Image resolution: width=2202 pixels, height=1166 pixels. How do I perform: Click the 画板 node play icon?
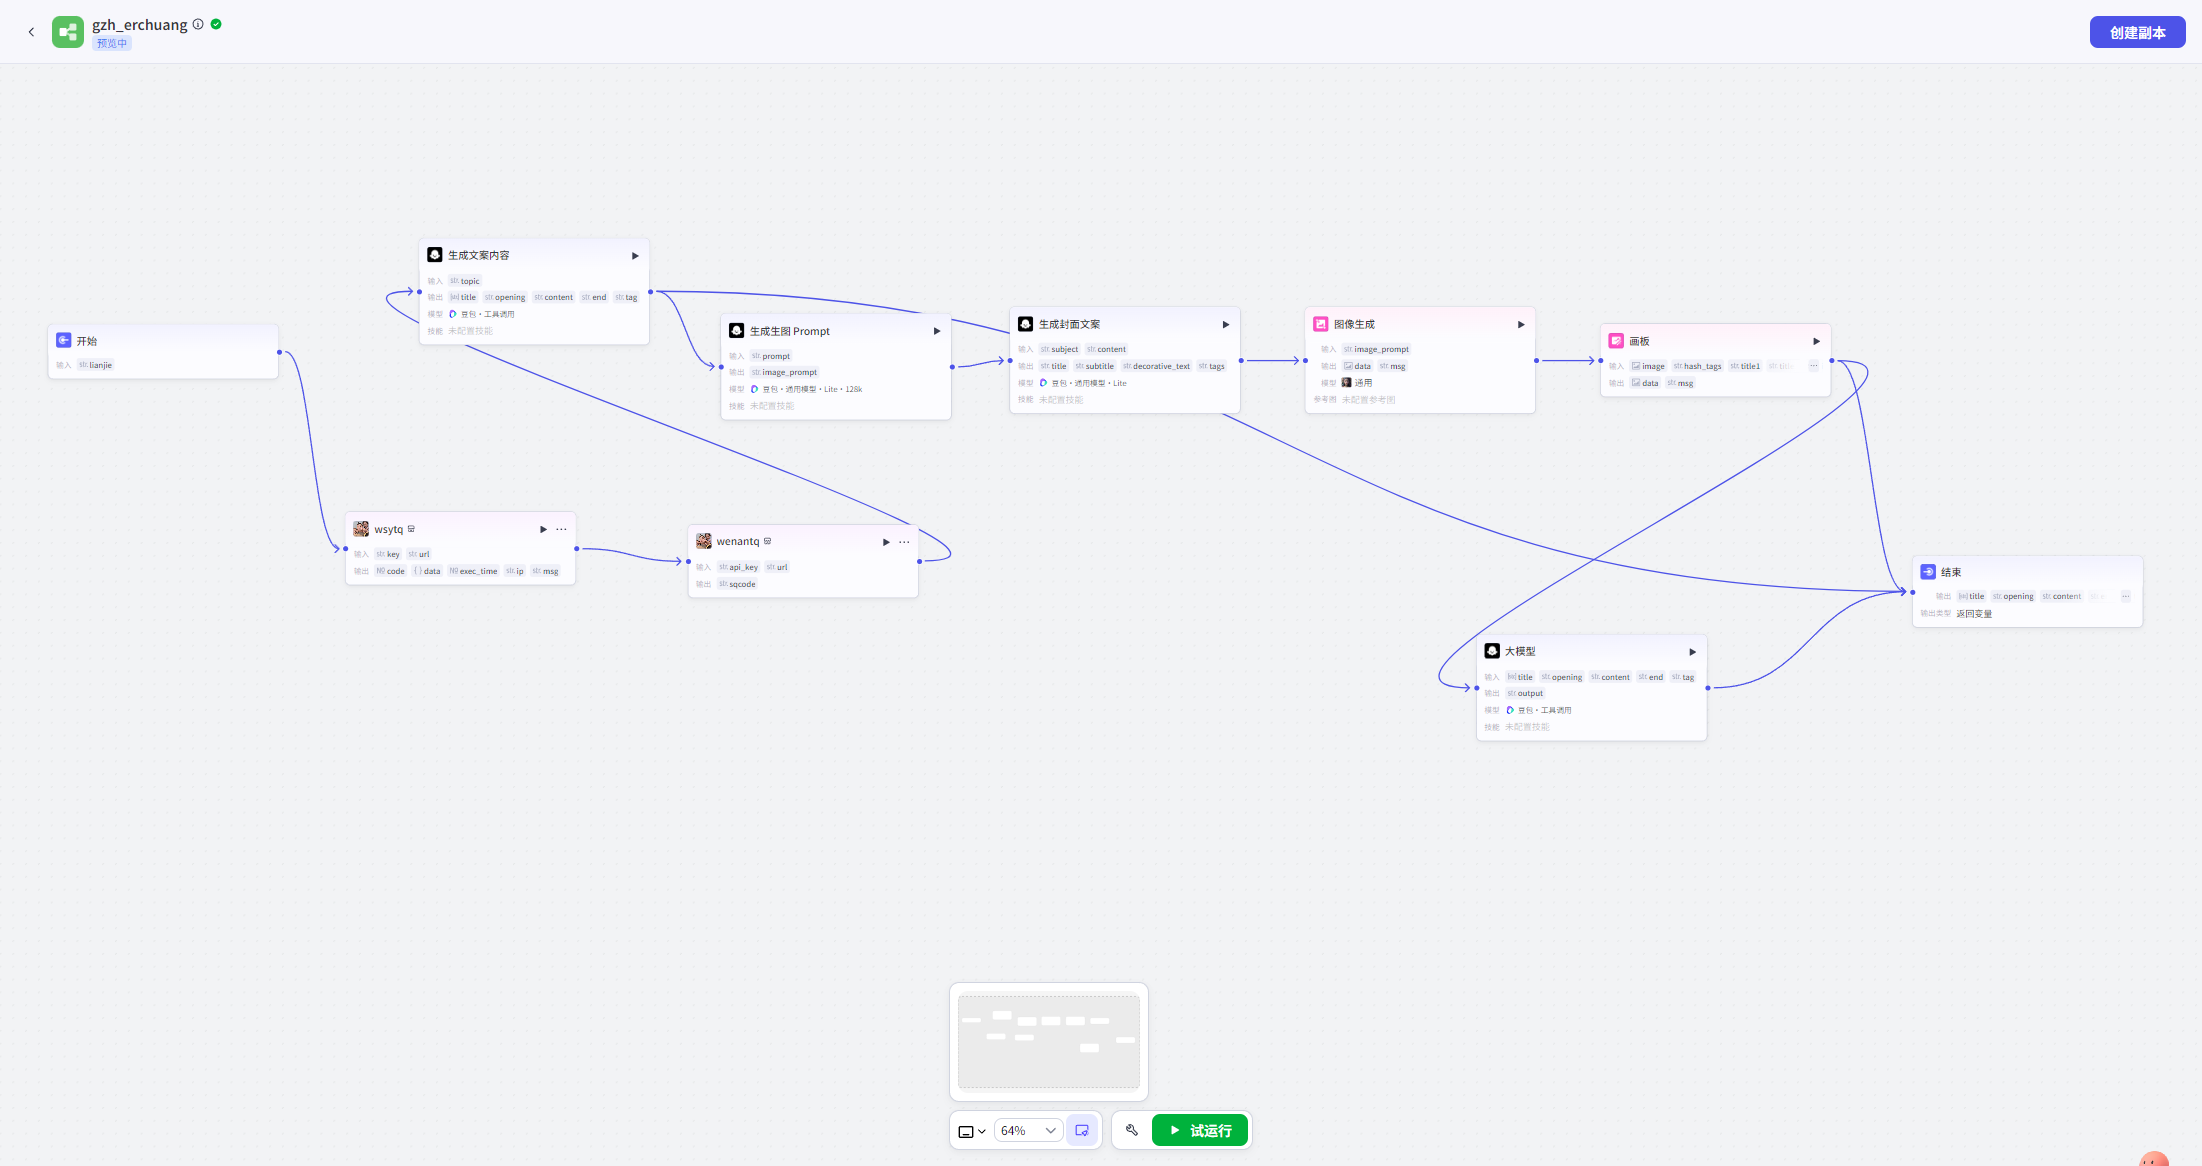(x=1816, y=342)
